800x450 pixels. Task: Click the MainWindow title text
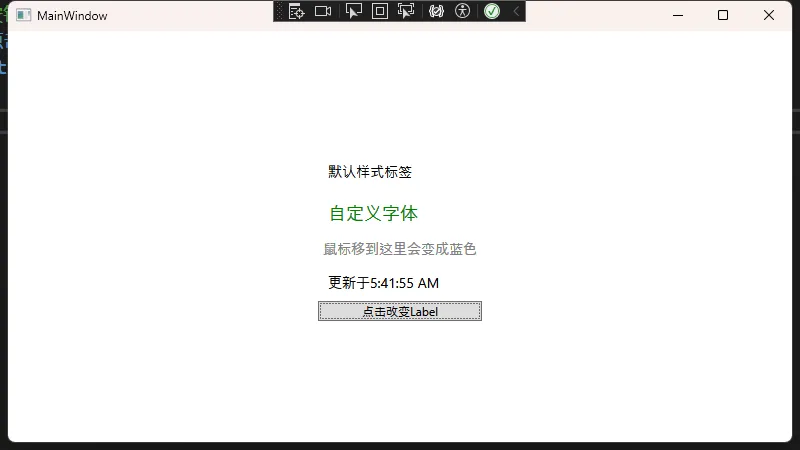tap(72, 16)
